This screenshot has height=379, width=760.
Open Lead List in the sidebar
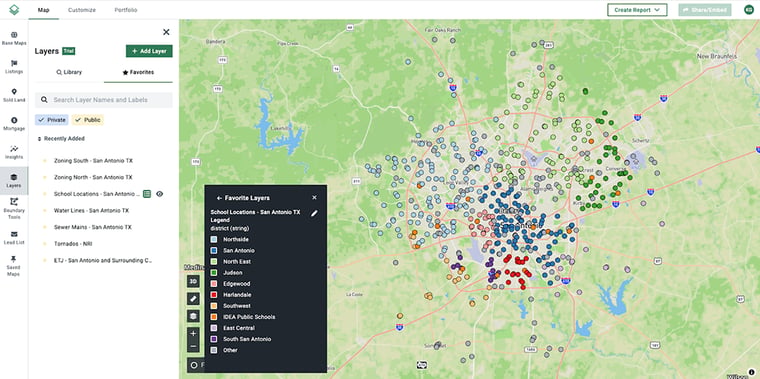pos(14,237)
